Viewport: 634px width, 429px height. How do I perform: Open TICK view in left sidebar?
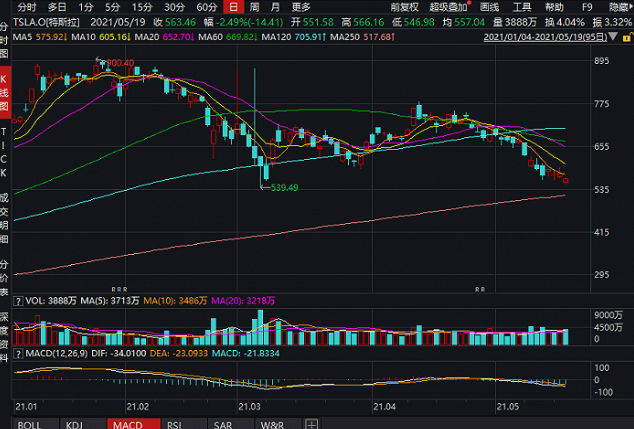4,152
